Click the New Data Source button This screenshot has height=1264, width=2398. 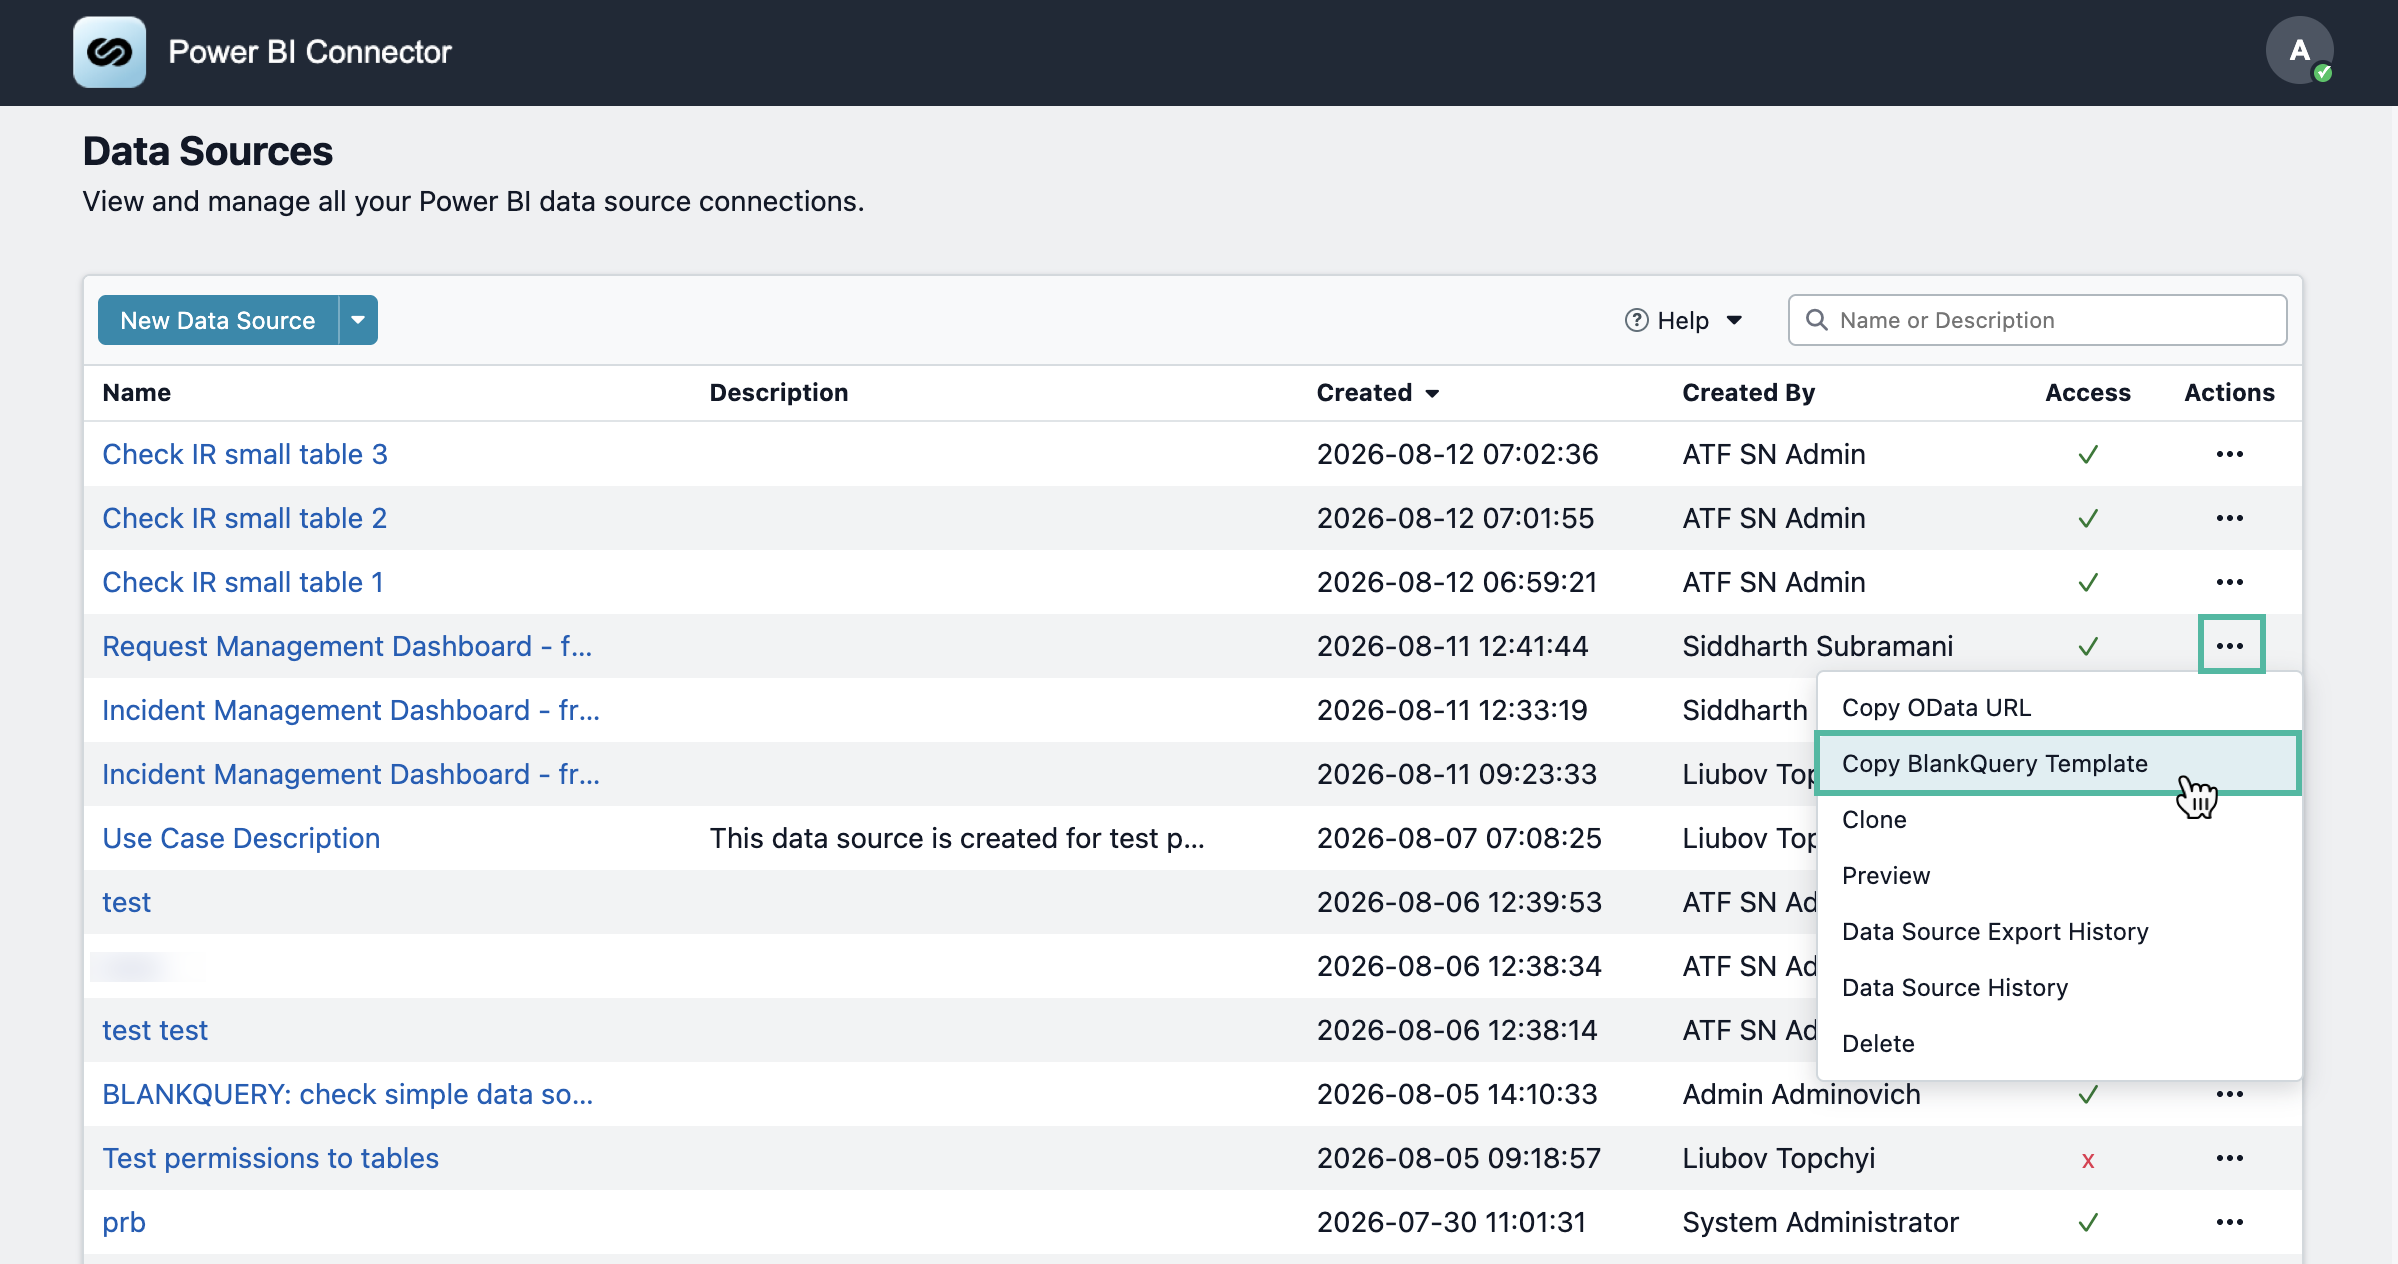click(218, 320)
